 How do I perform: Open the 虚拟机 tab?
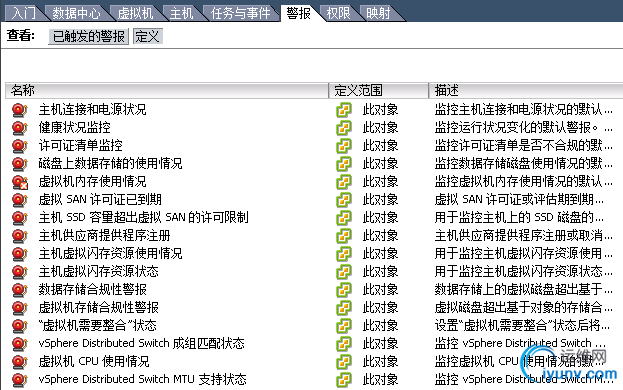point(135,14)
